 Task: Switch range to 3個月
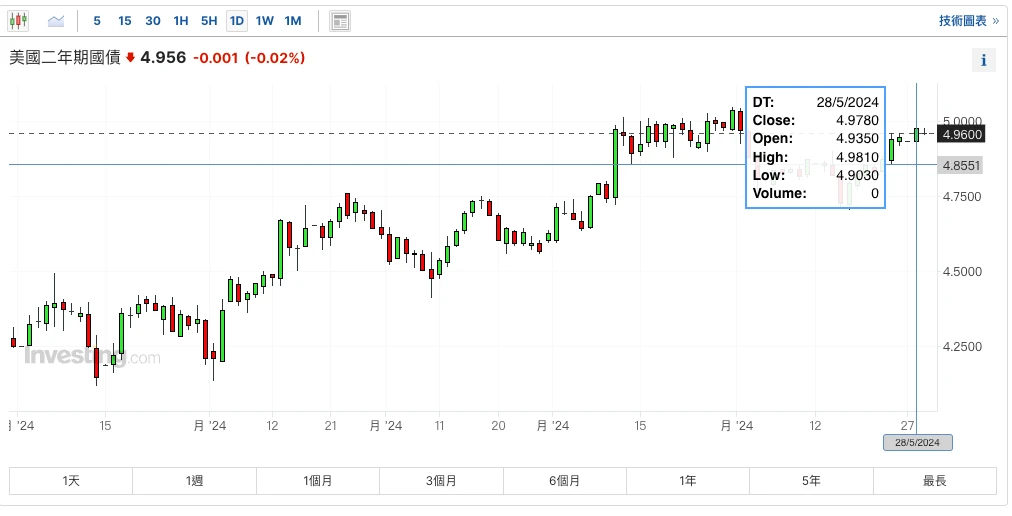(441, 481)
